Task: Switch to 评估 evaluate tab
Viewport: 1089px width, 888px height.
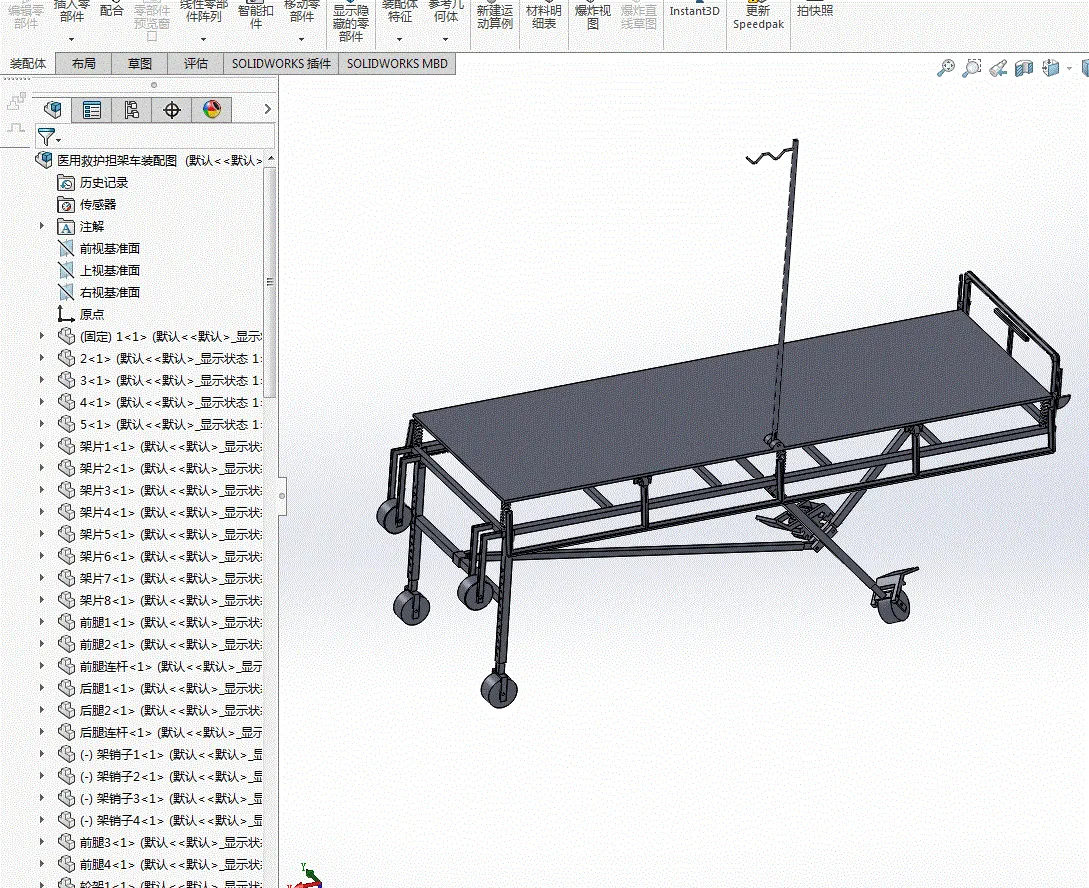Action: click(196, 63)
